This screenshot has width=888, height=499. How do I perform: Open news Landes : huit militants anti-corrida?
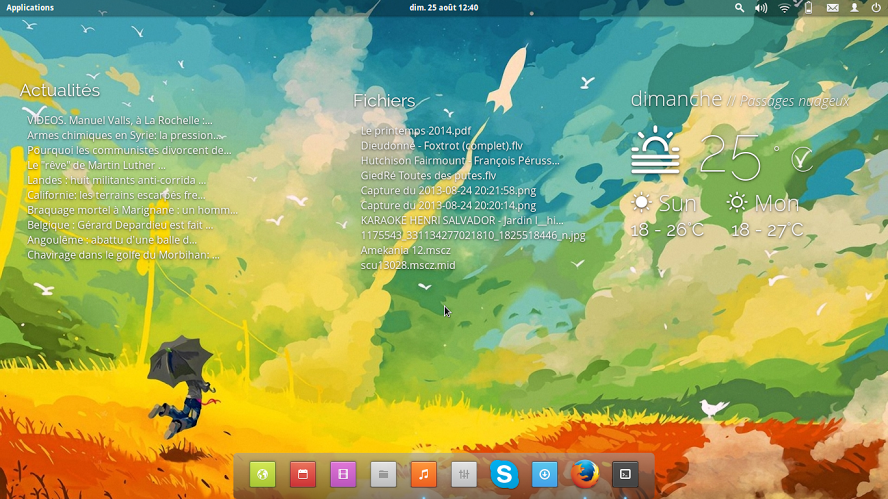[116, 180]
